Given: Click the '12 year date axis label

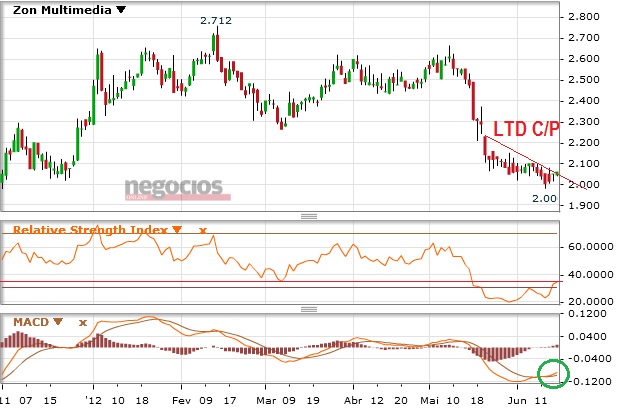Looking at the screenshot, I should click(x=95, y=400).
